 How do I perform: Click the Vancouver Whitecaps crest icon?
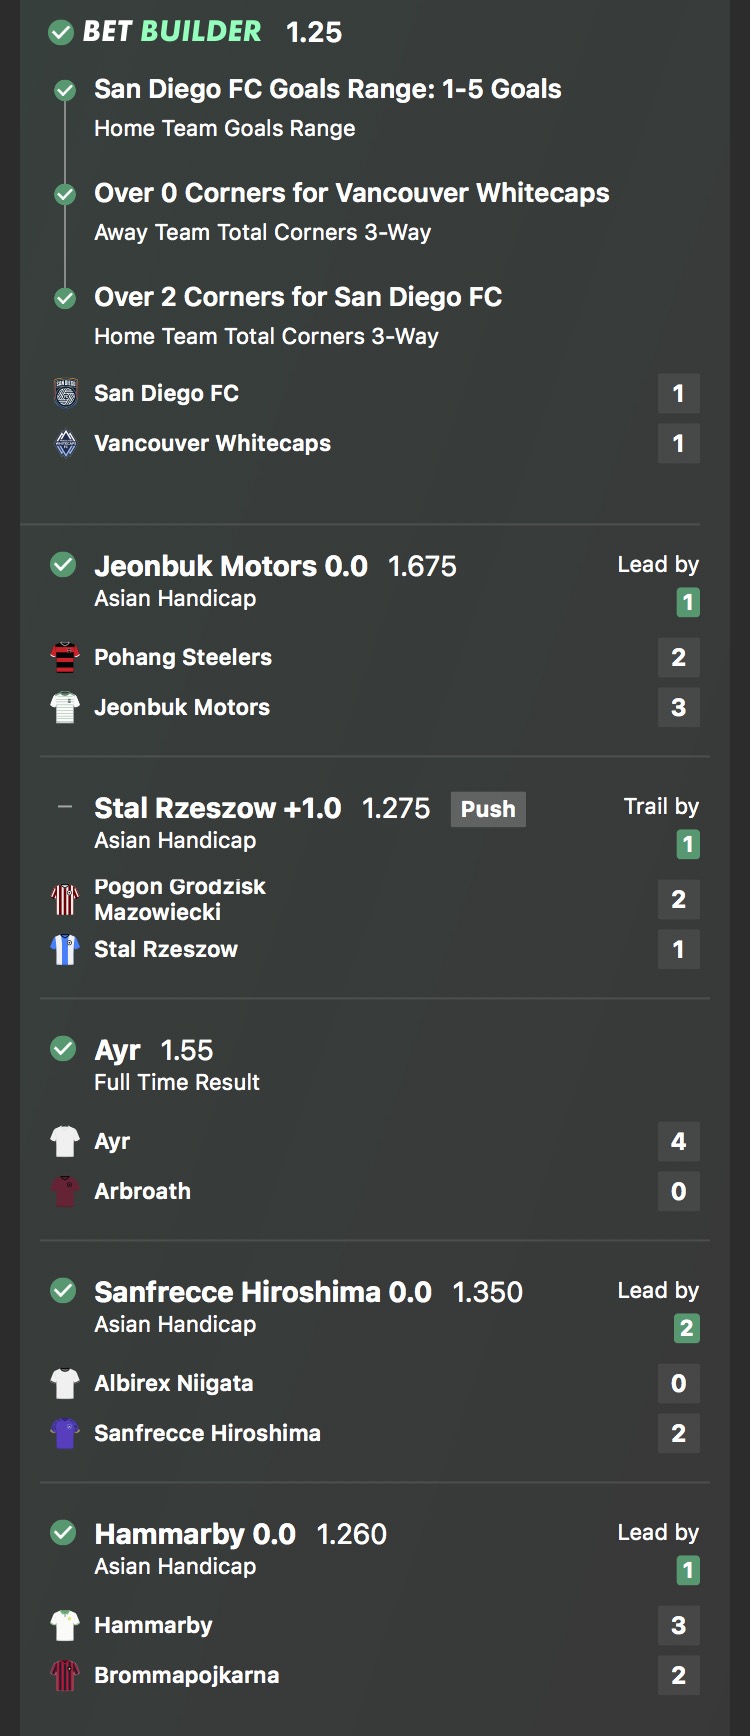tap(65, 443)
